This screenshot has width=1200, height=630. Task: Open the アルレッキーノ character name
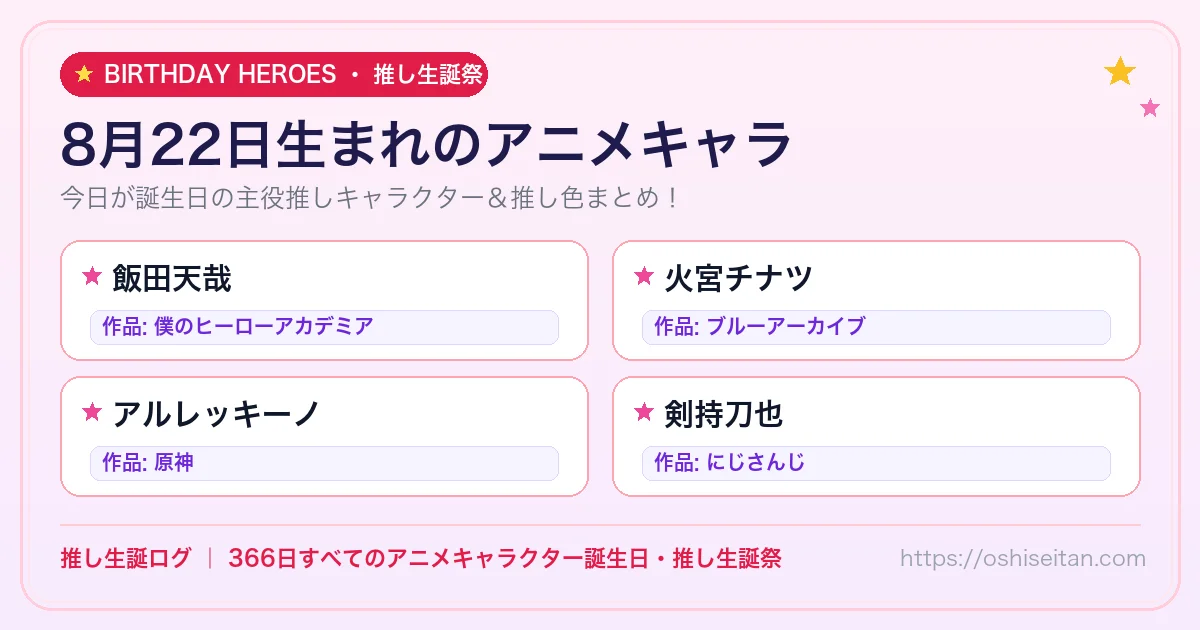coord(216,413)
